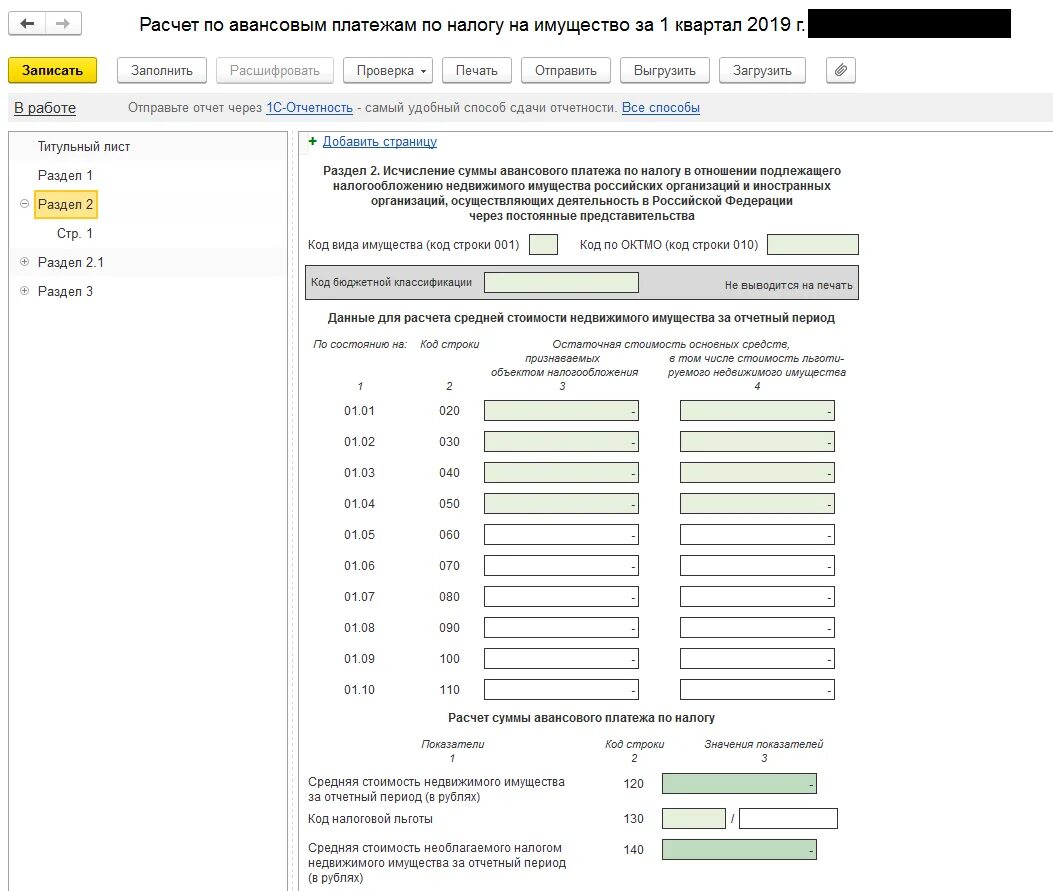This screenshot has width=1053, height=891.
Task: Click the line 130 second field after slash
Action: pyautogui.click(x=788, y=818)
